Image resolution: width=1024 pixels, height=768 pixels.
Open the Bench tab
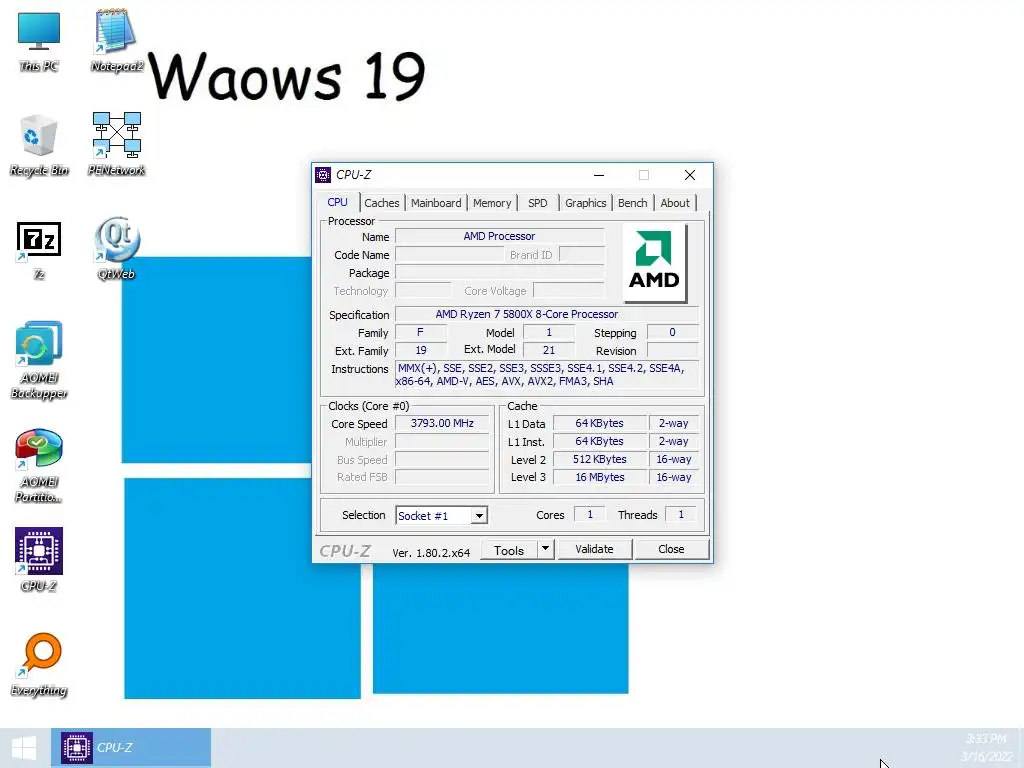[x=632, y=203]
